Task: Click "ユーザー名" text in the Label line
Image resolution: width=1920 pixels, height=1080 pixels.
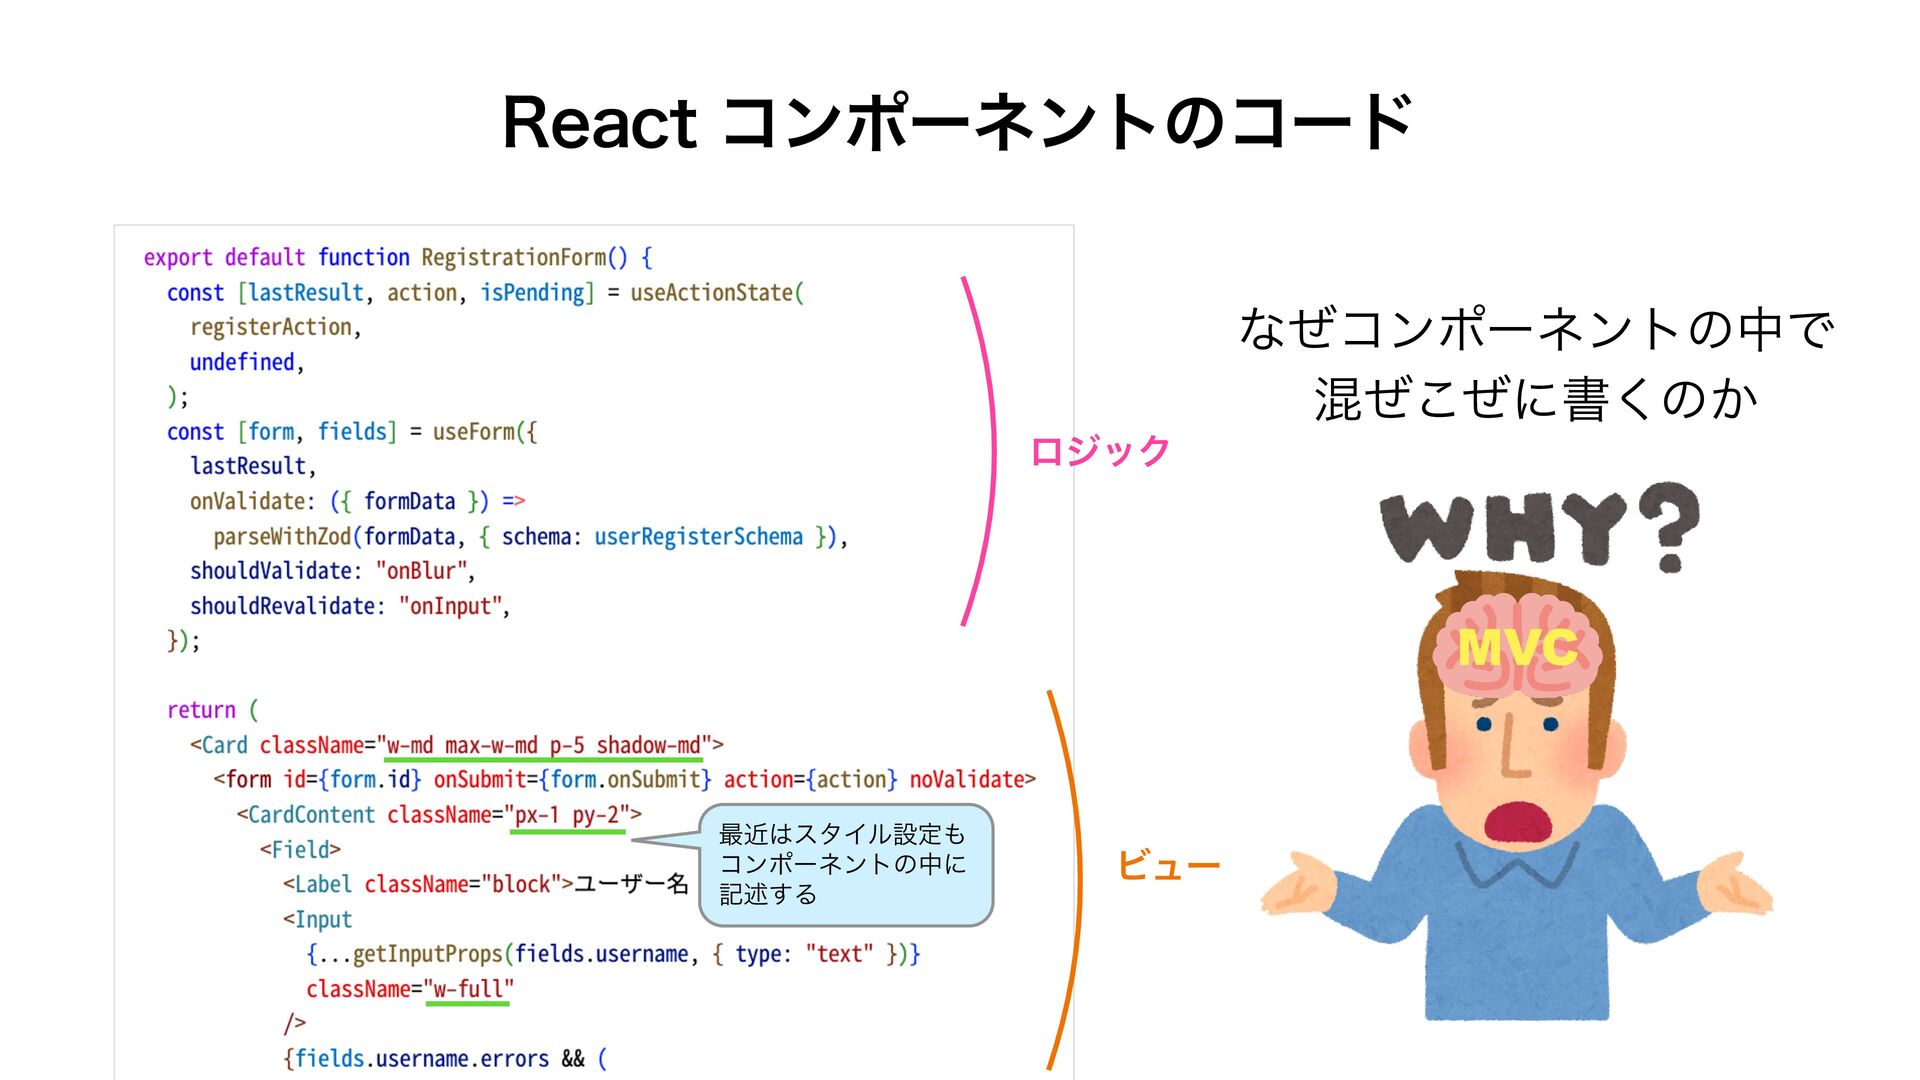Action: tap(631, 884)
